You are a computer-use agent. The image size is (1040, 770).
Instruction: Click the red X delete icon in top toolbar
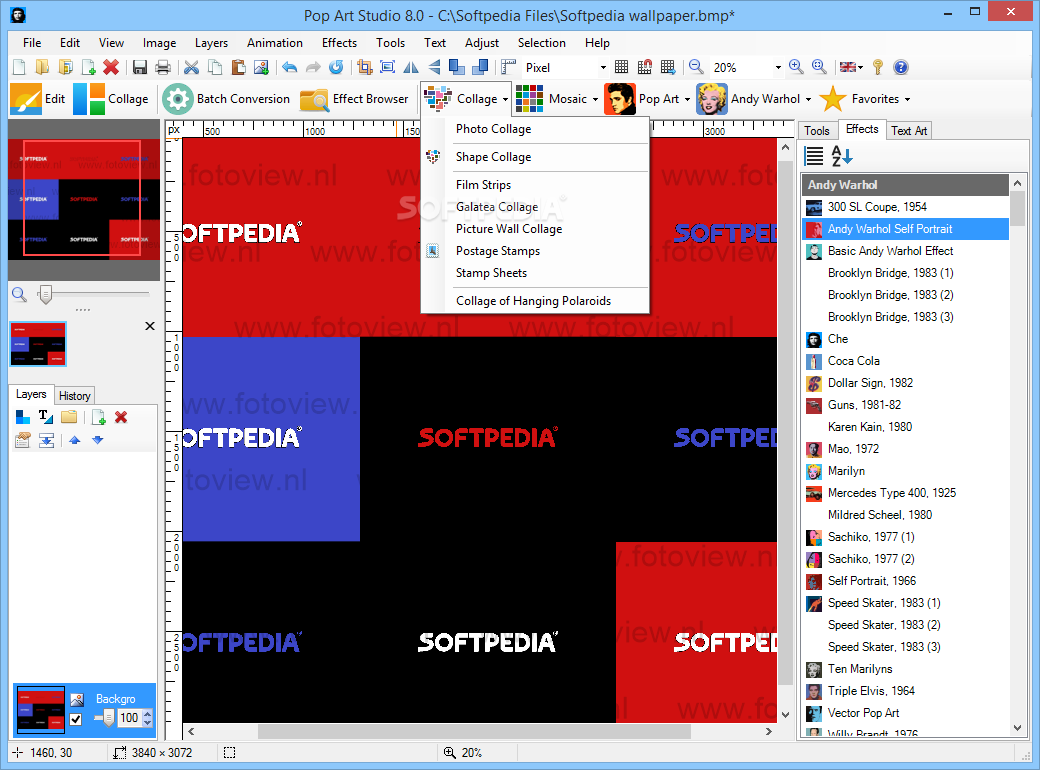click(x=111, y=67)
